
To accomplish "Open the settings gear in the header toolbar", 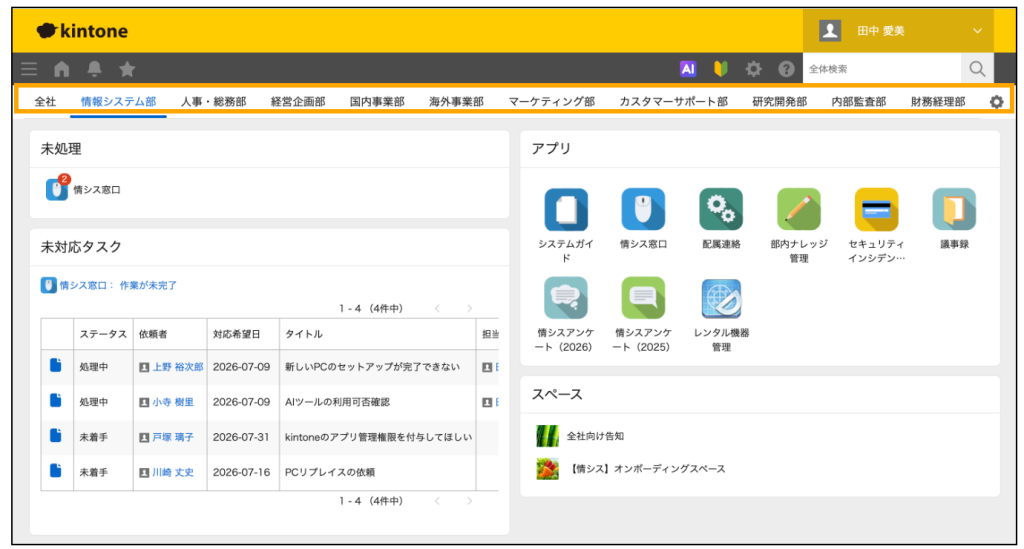I will 754,69.
